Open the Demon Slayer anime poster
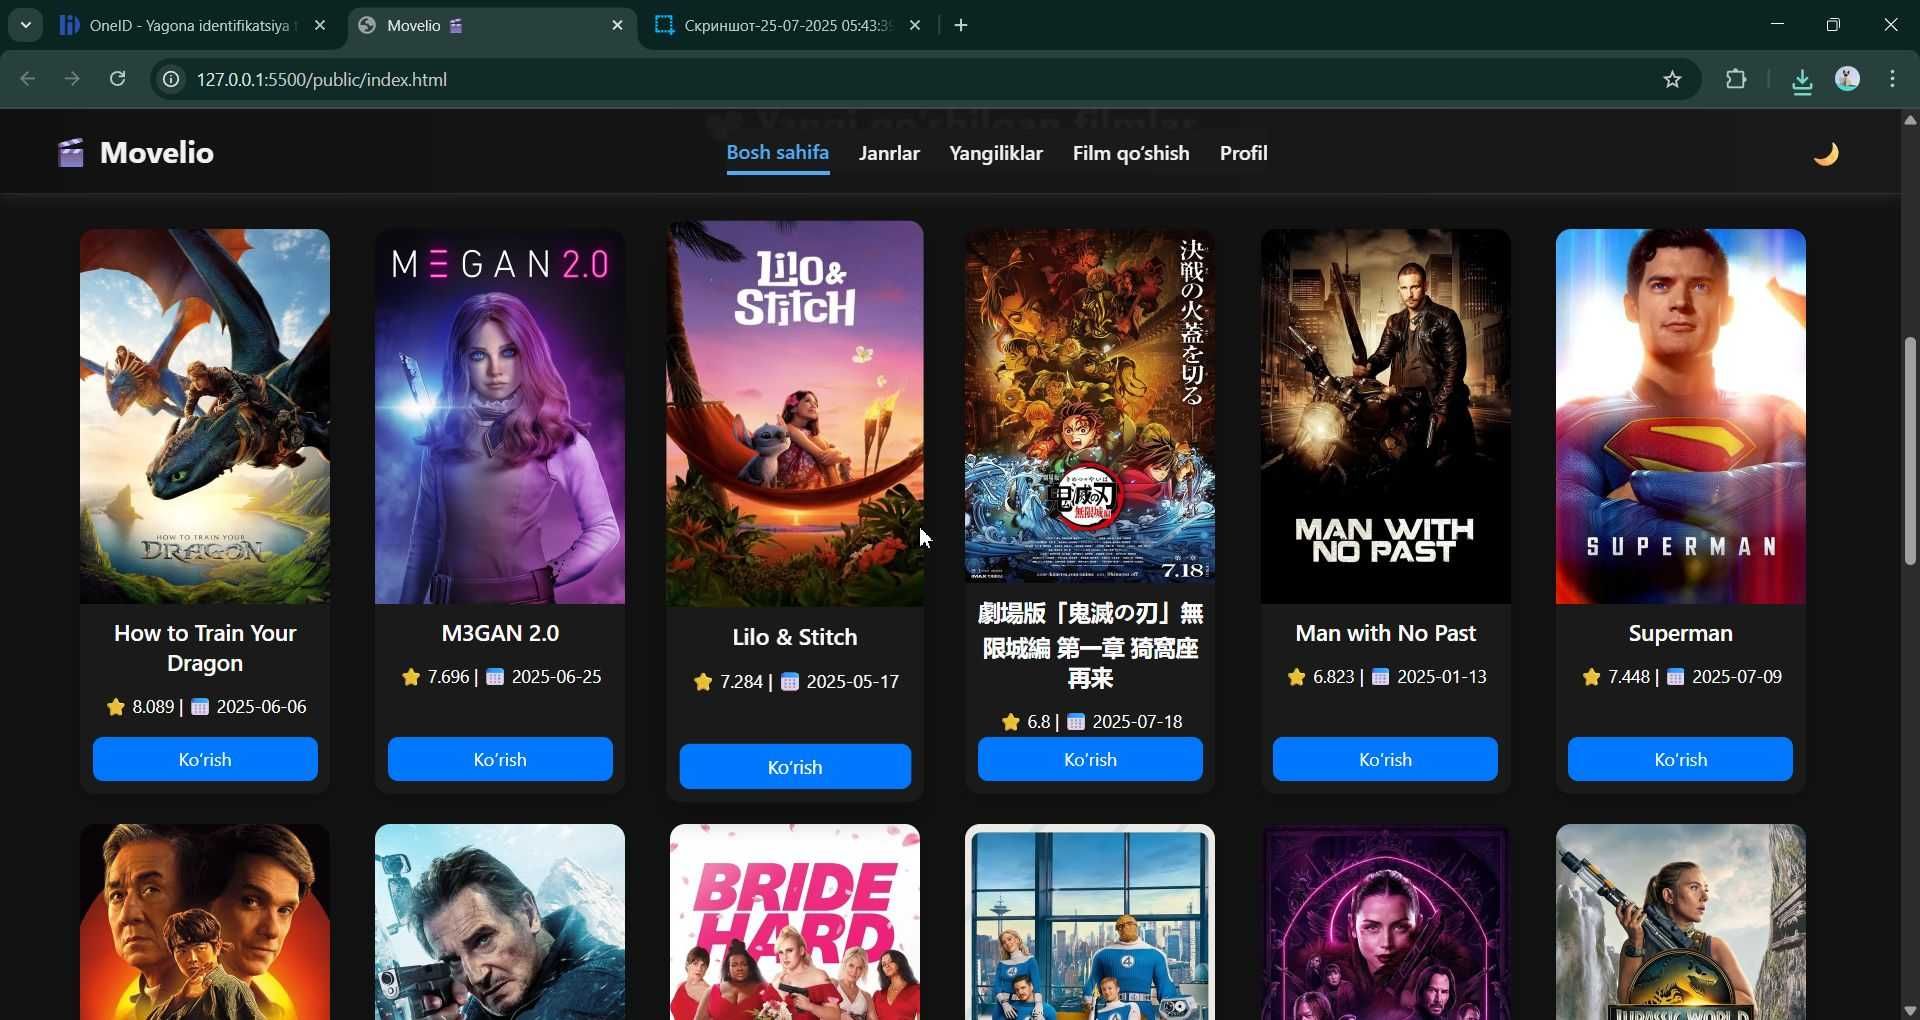Viewport: 1920px width, 1020px height. (x=1090, y=406)
